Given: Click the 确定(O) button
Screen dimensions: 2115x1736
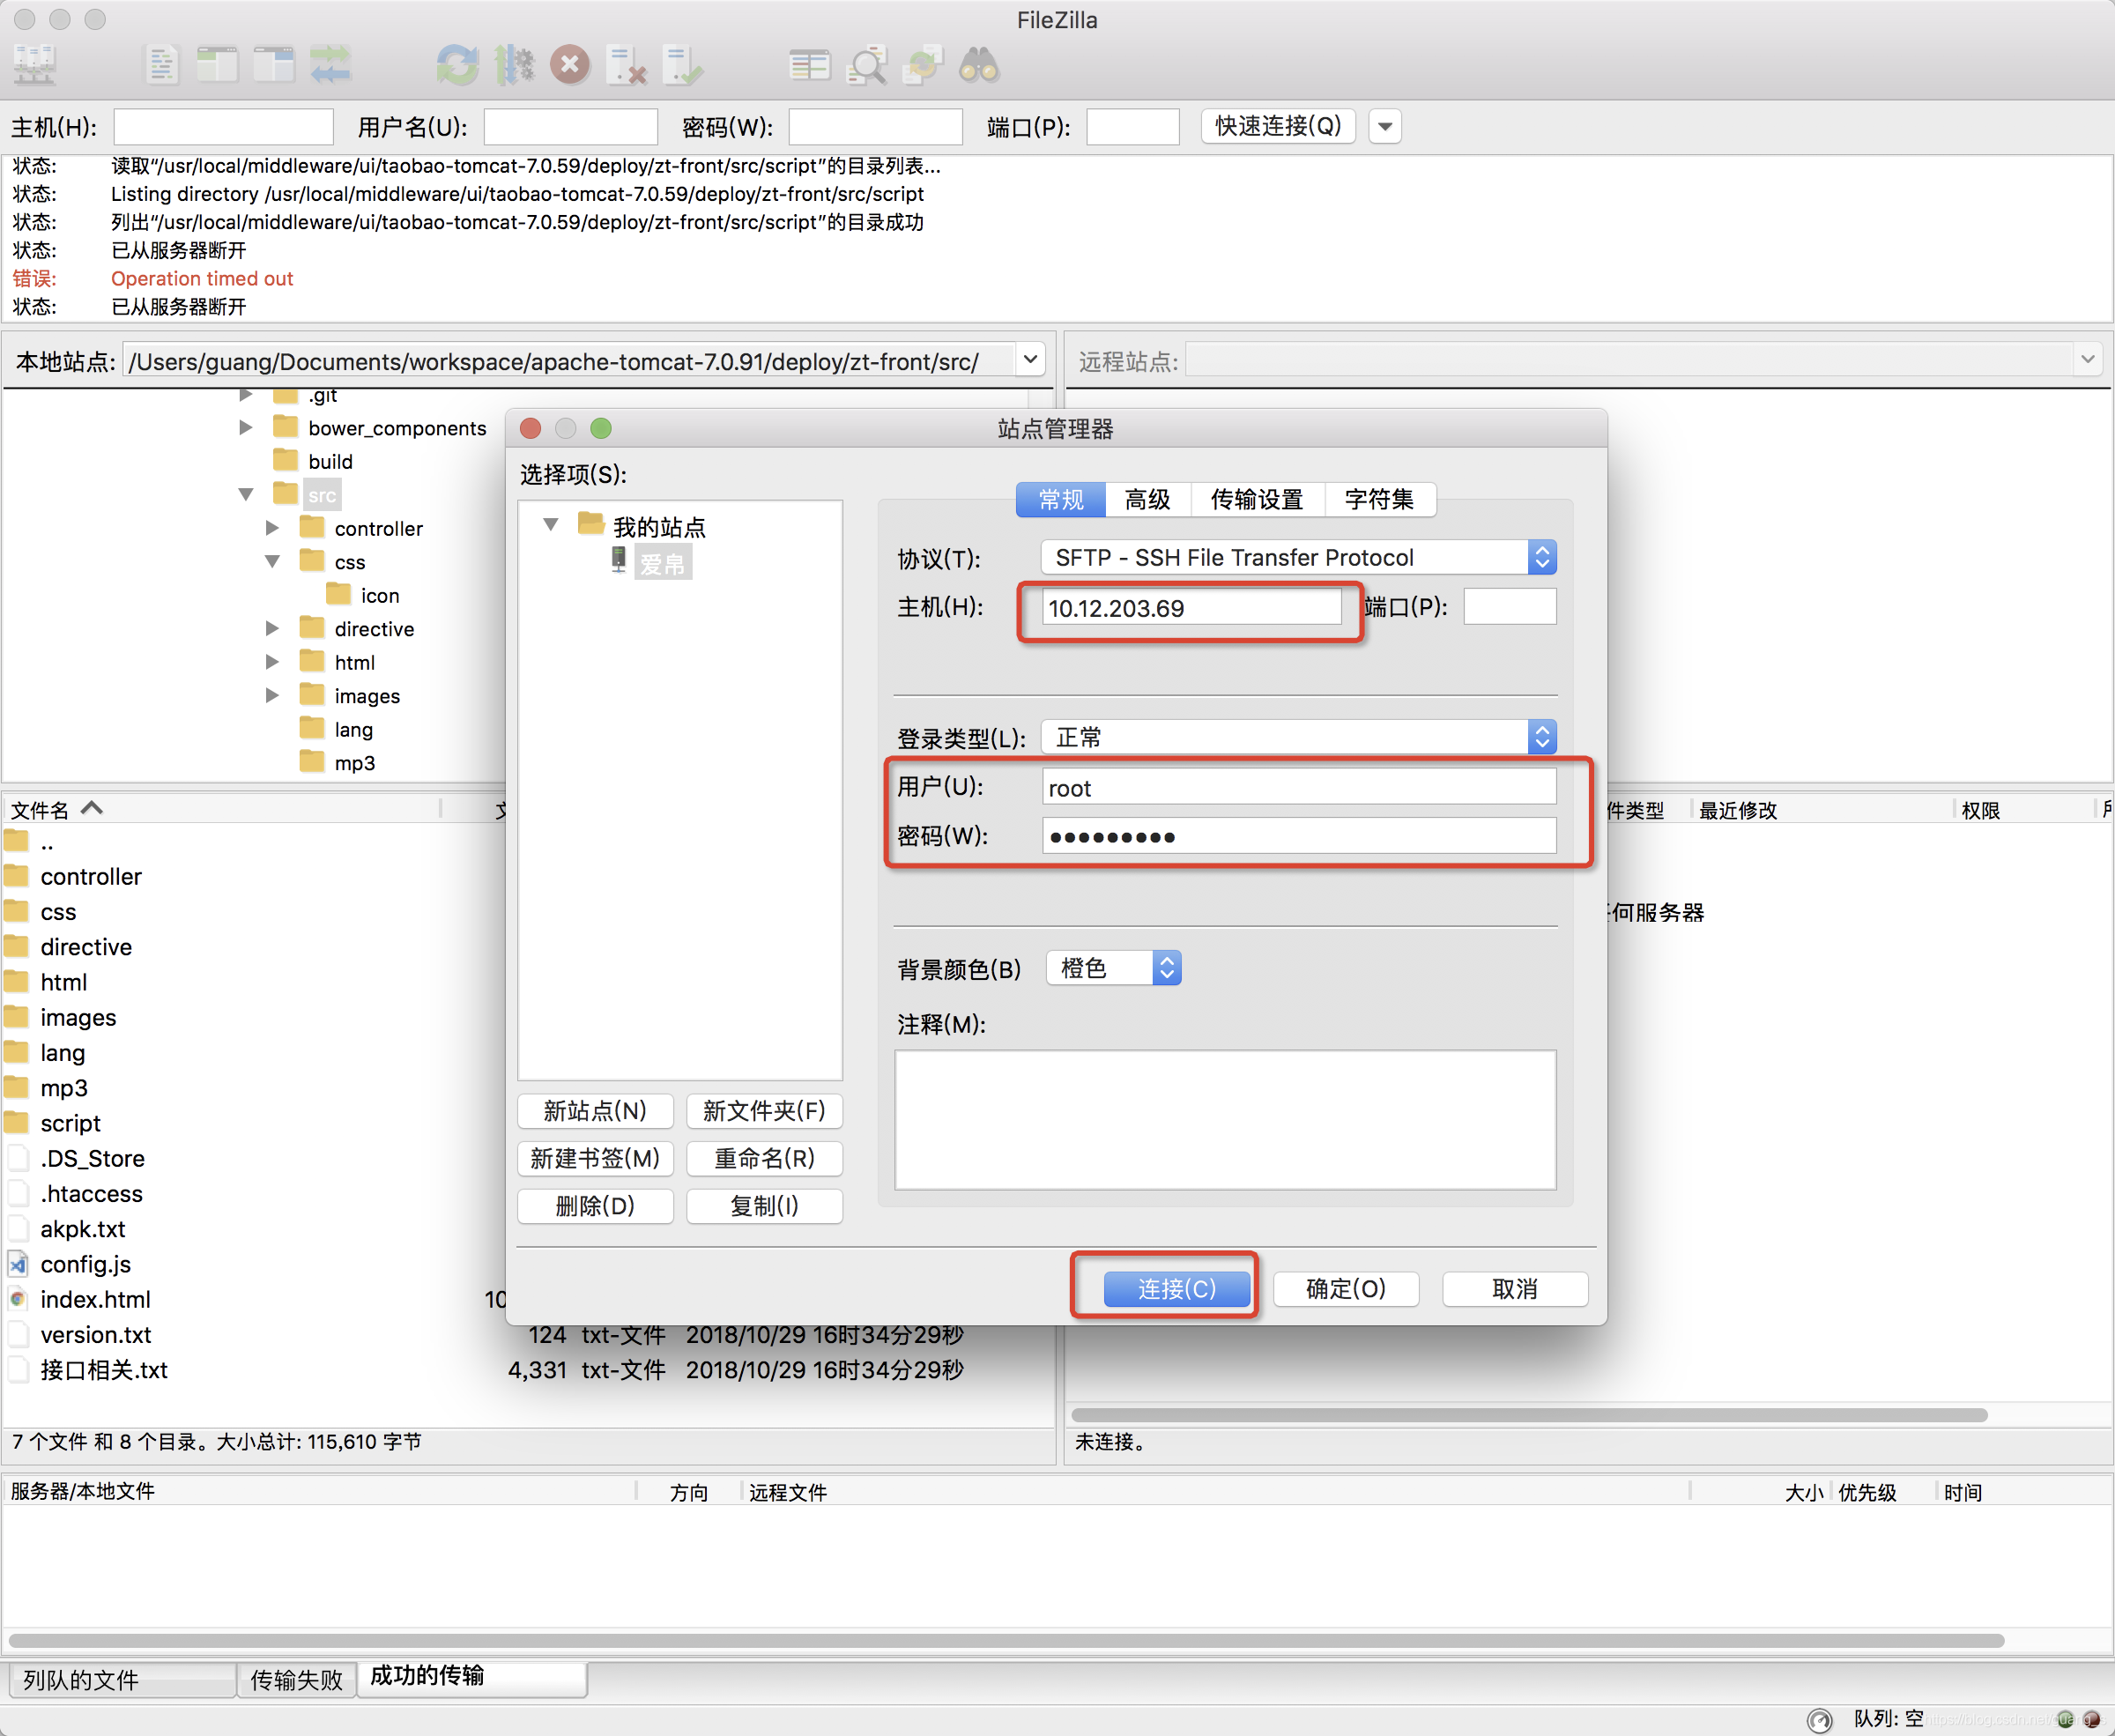Looking at the screenshot, I should coord(1346,1289).
